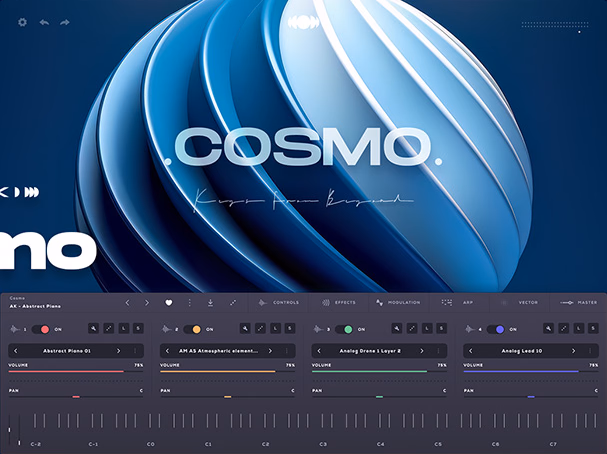Open options dots for Abstract Piano 01
This screenshot has height=454, width=607.
[135, 351]
